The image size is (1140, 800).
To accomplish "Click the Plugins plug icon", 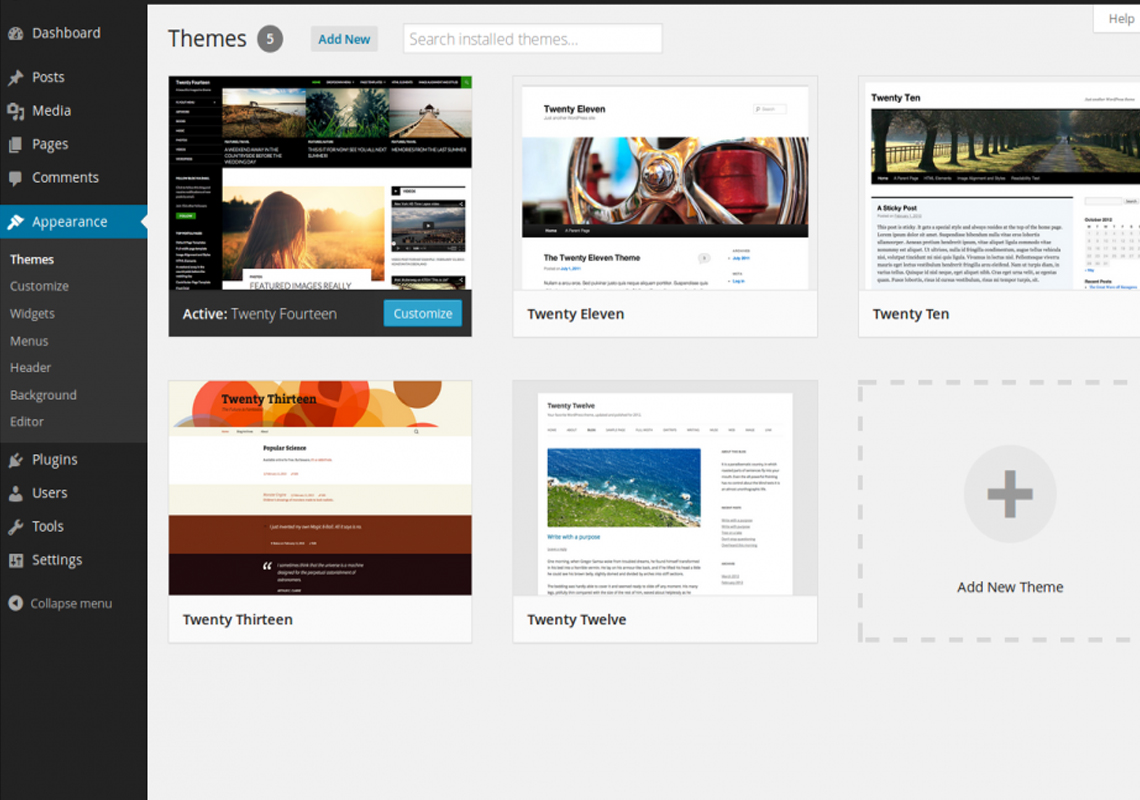I will 15,460.
